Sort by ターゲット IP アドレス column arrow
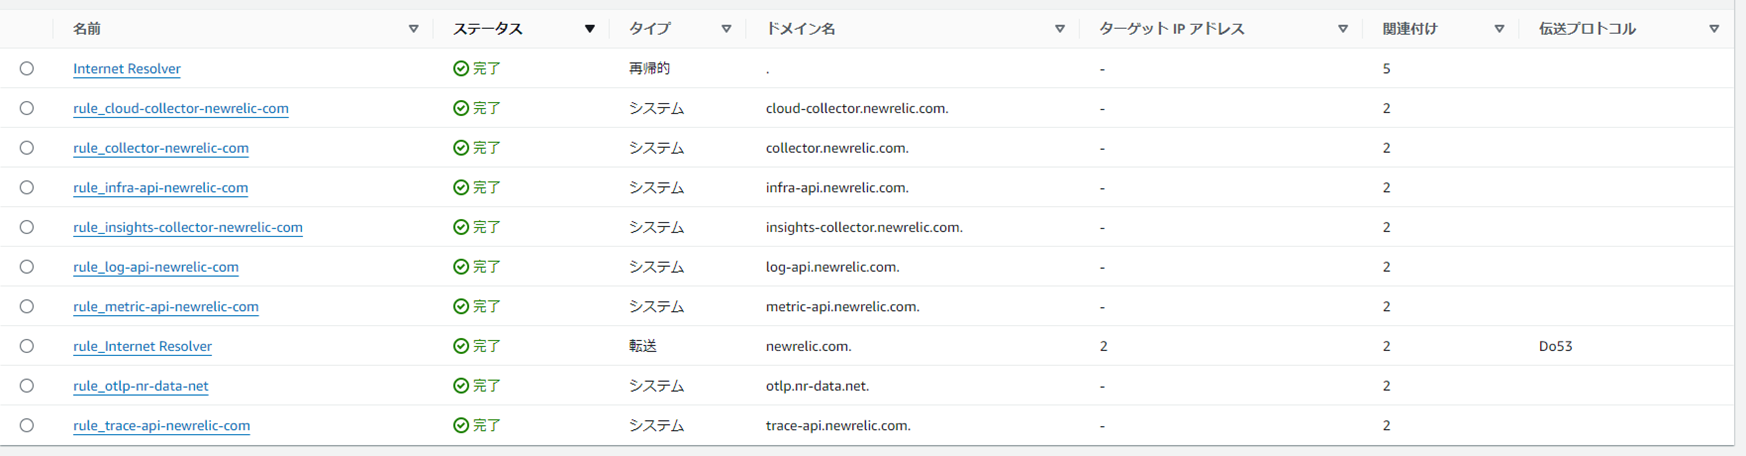The width and height of the screenshot is (1746, 456). click(x=1343, y=29)
